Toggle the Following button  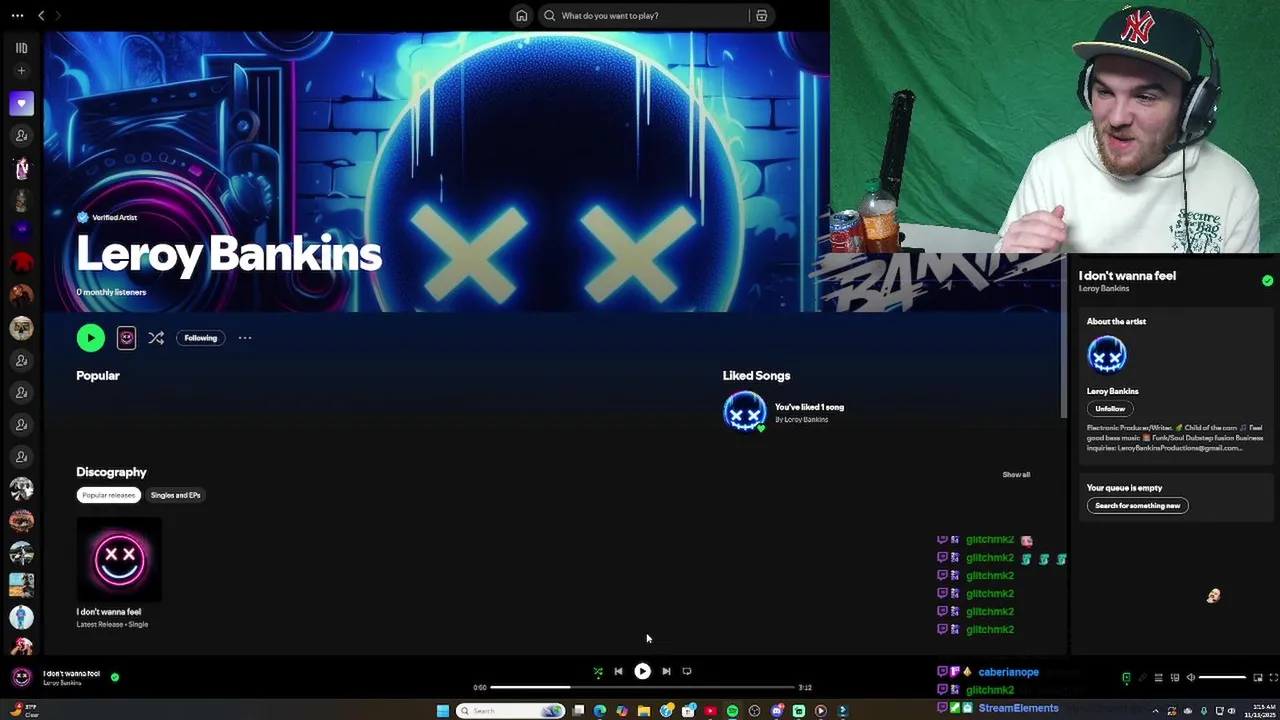coord(200,338)
